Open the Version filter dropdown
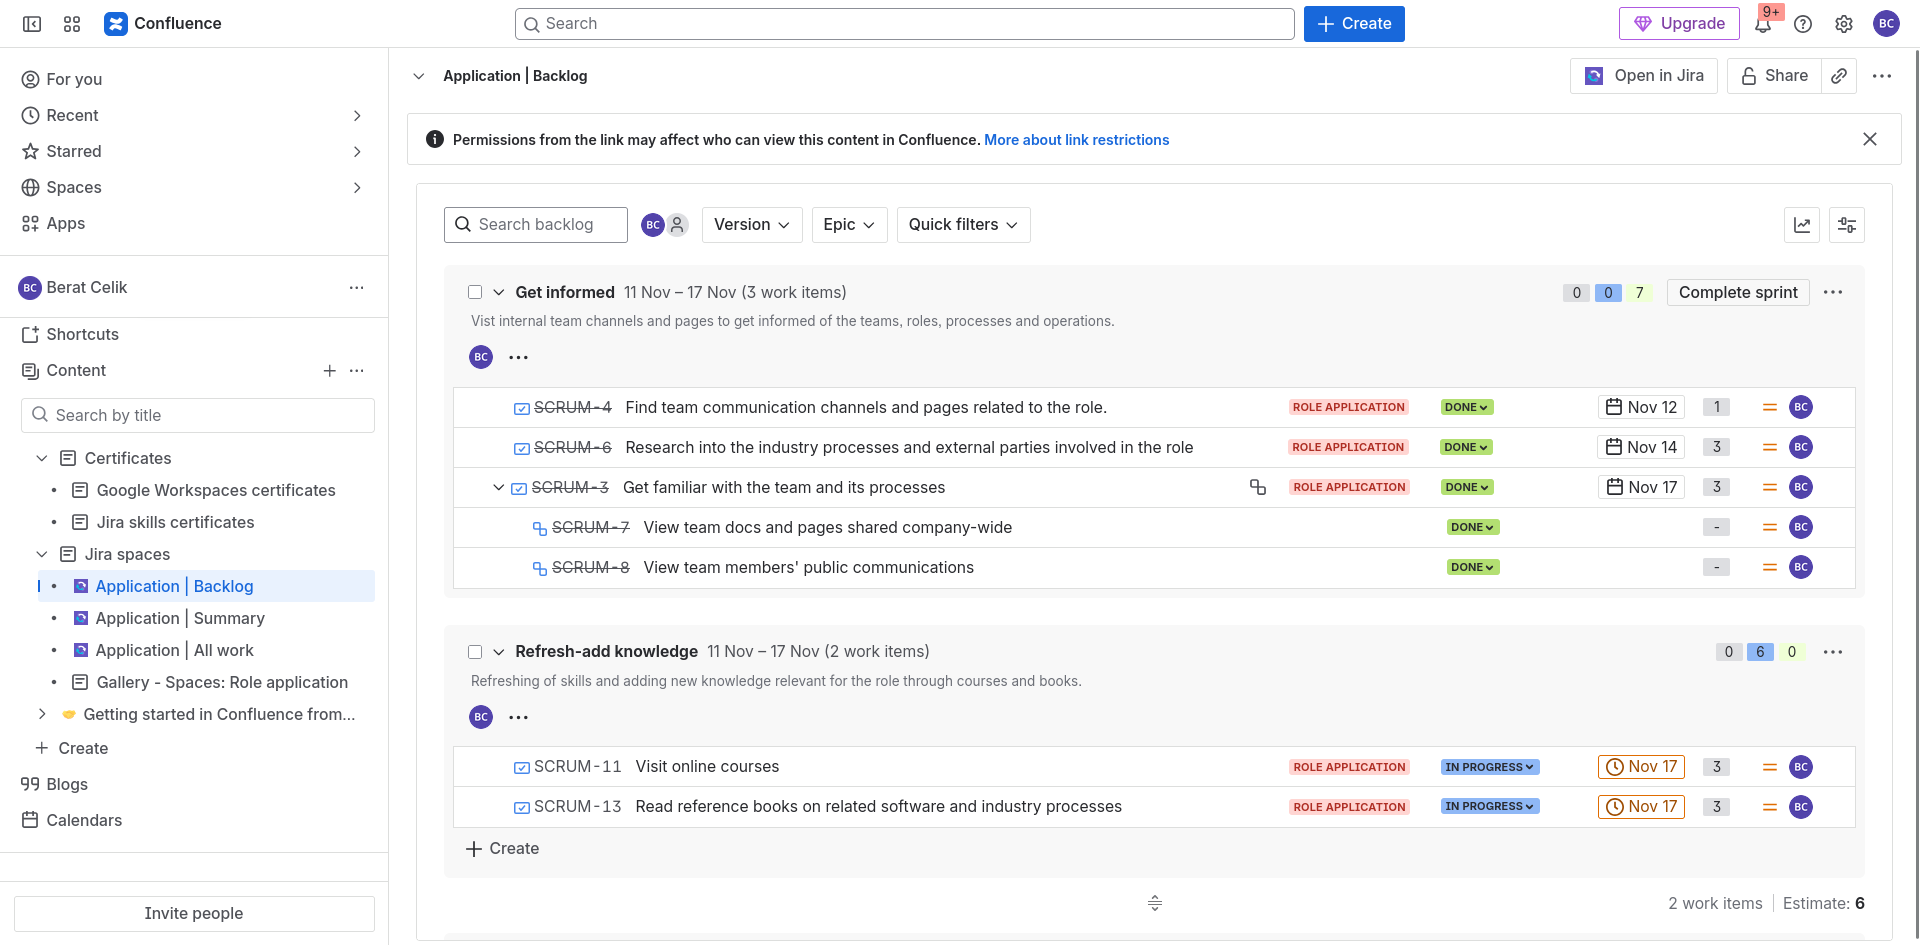 point(752,225)
